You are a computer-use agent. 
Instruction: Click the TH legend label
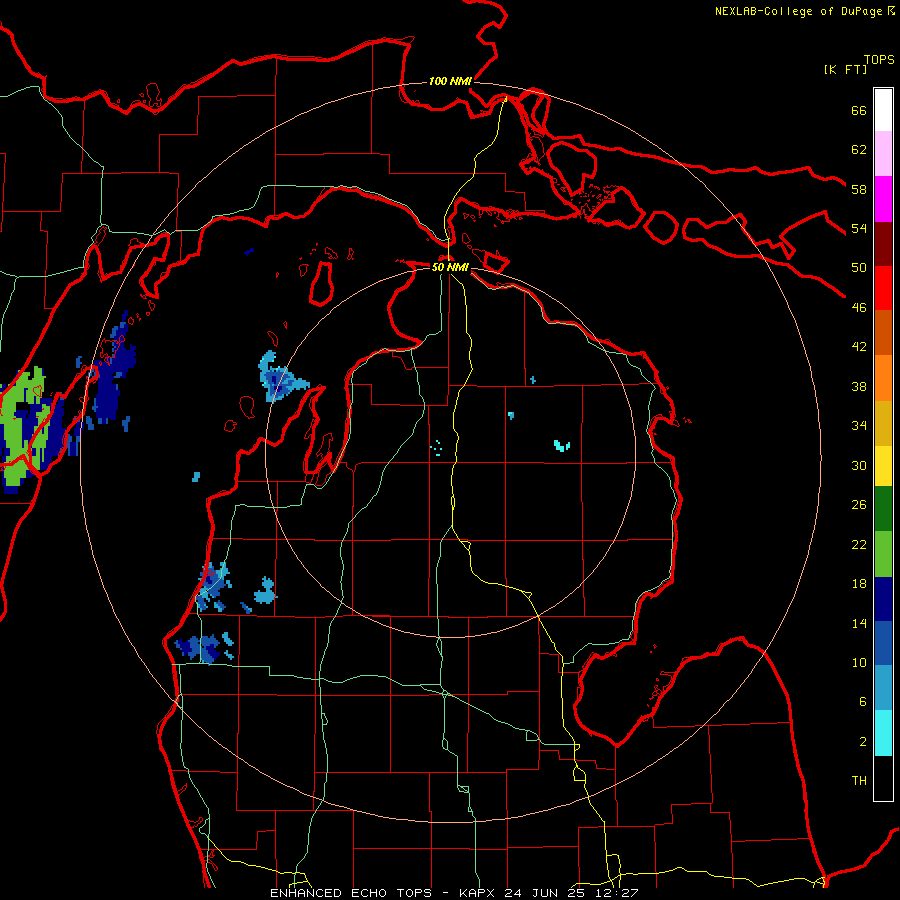pyautogui.click(x=859, y=781)
